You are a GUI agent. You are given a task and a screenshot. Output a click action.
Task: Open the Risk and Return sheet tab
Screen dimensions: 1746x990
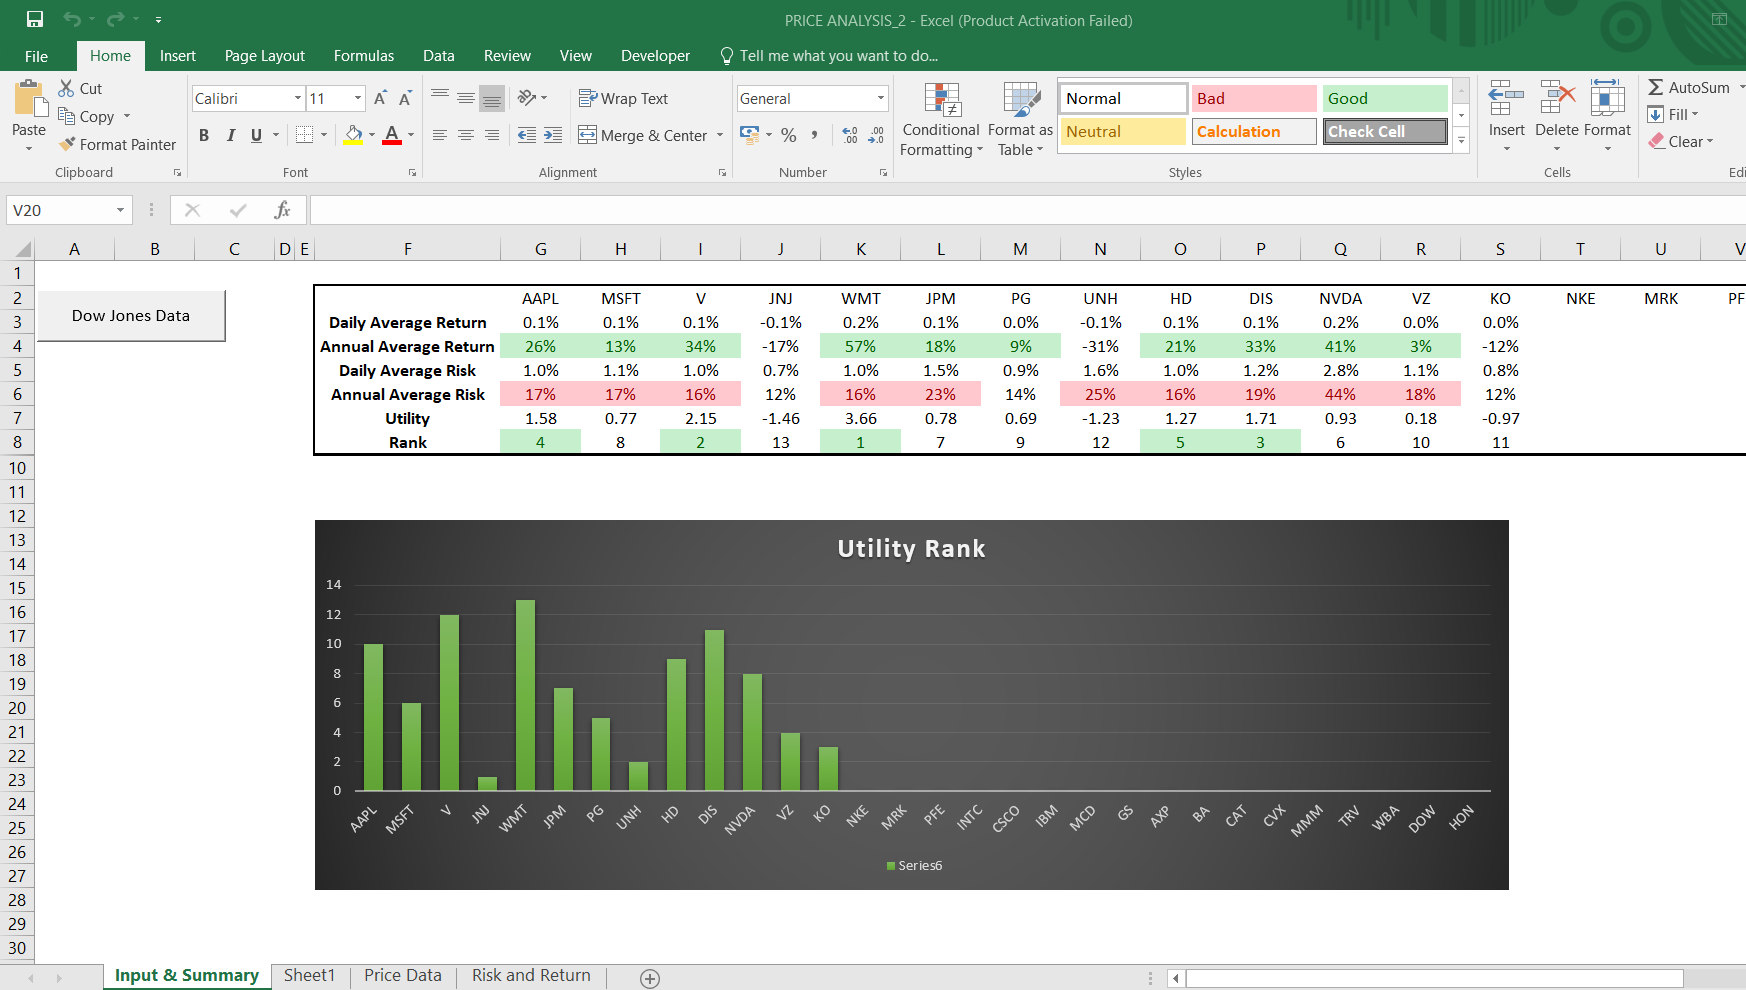tap(530, 975)
